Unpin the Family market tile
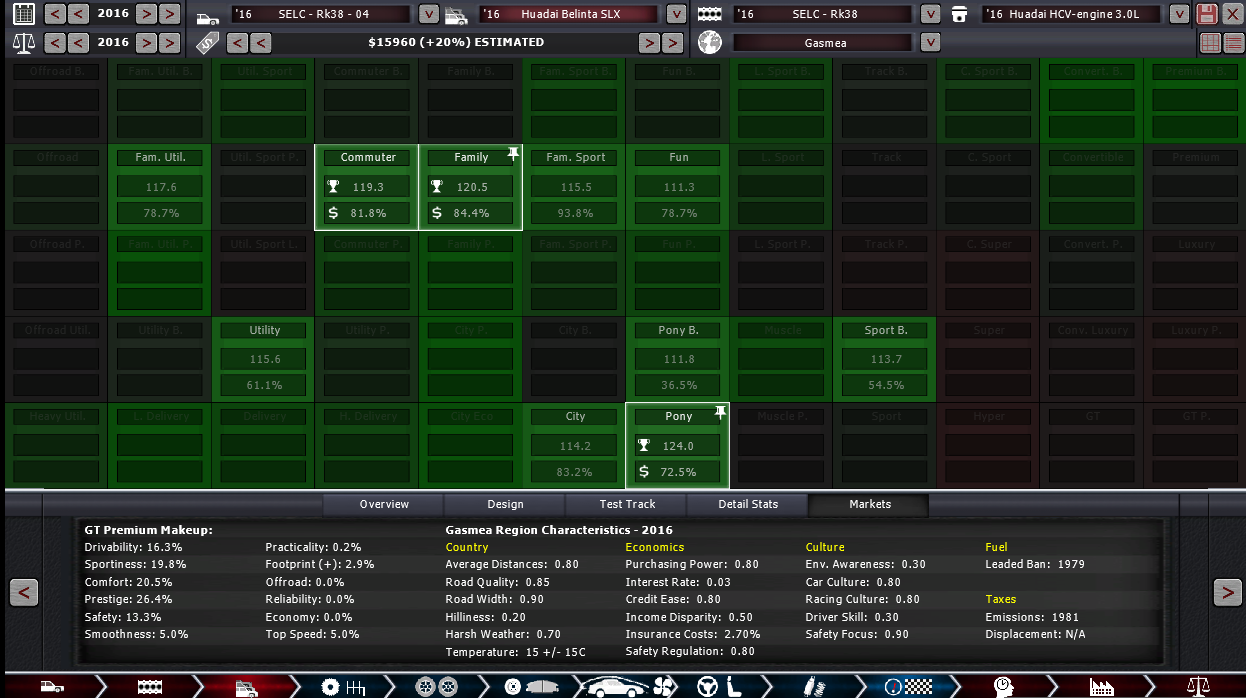 point(513,155)
